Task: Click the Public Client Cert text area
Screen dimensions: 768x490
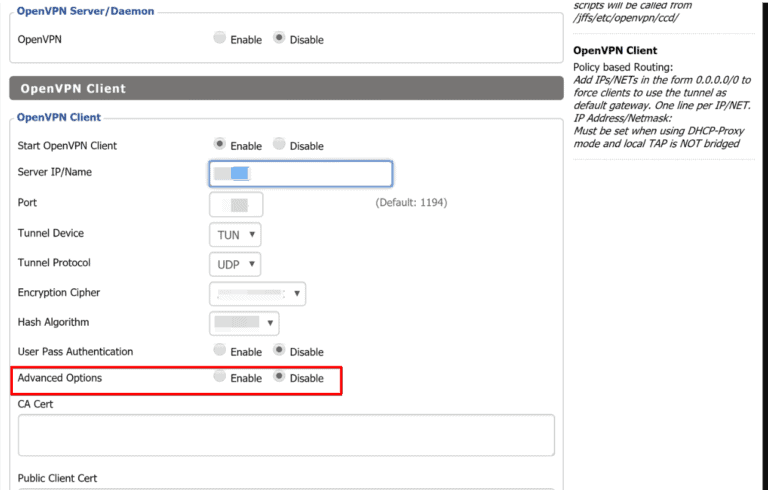Action: point(286,487)
